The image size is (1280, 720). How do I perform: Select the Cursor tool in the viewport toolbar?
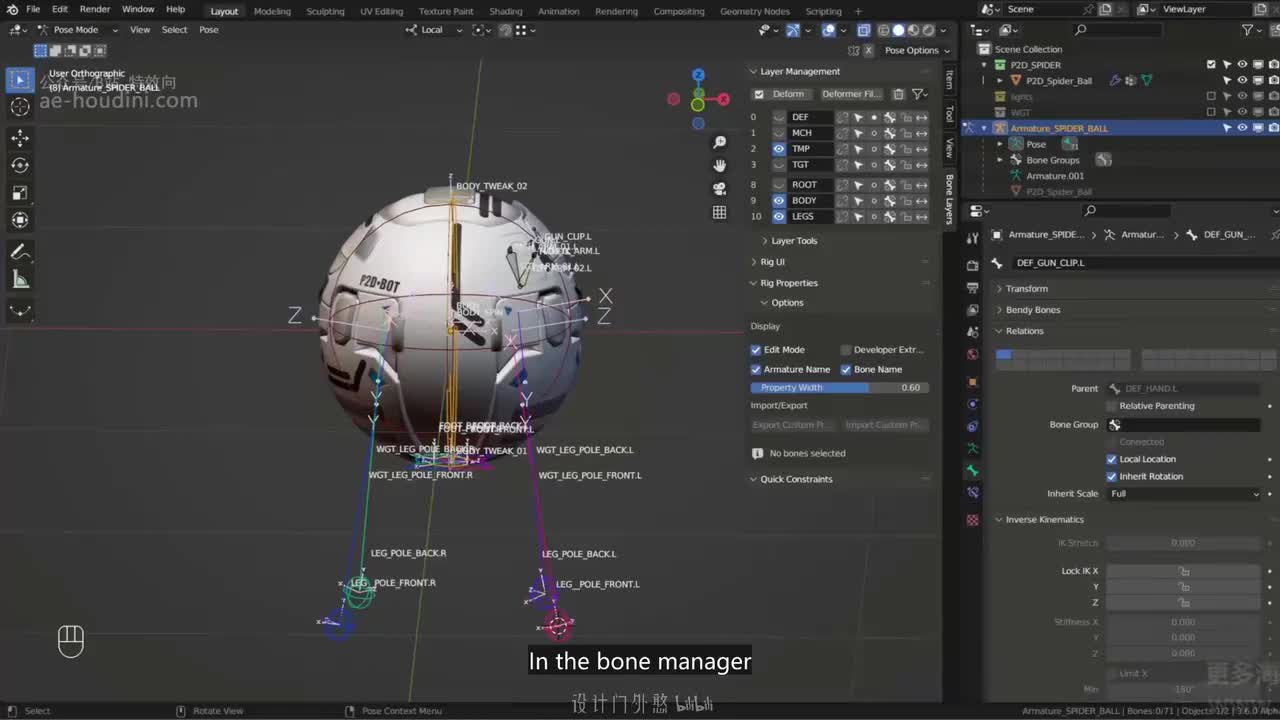[20, 107]
